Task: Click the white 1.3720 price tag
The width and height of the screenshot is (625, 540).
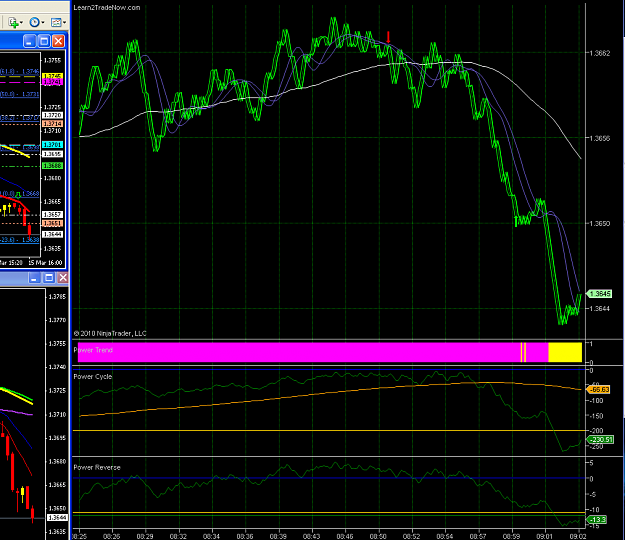Action: [52, 115]
